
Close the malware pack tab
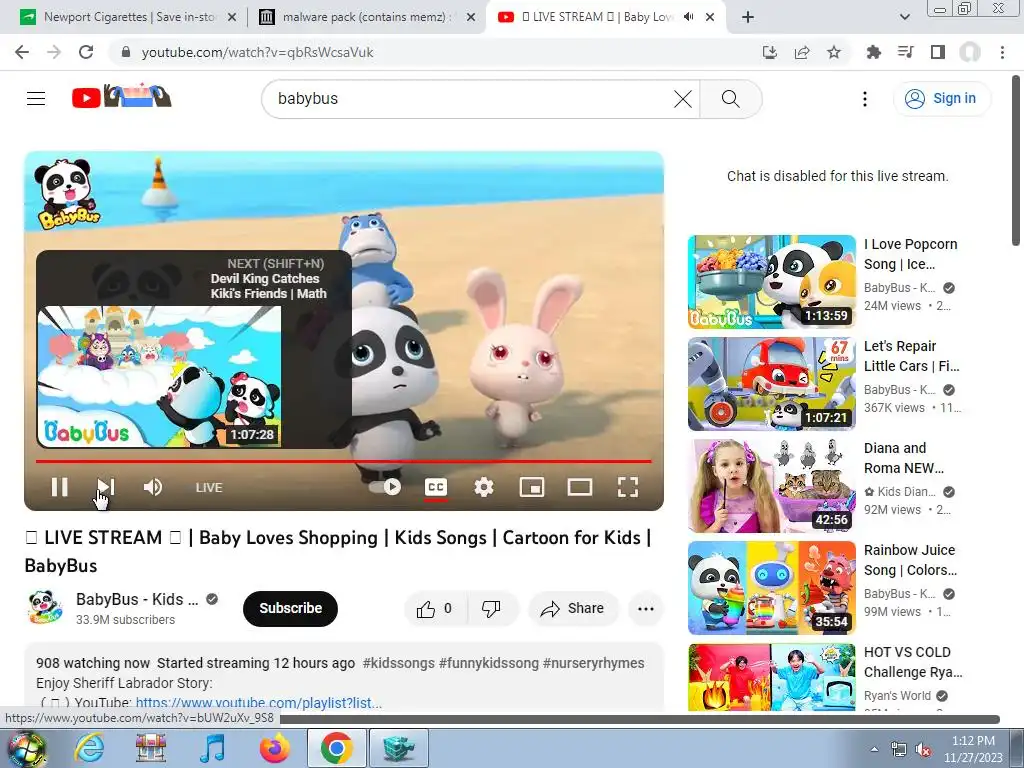pyautogui.click(x=471, y=18)
